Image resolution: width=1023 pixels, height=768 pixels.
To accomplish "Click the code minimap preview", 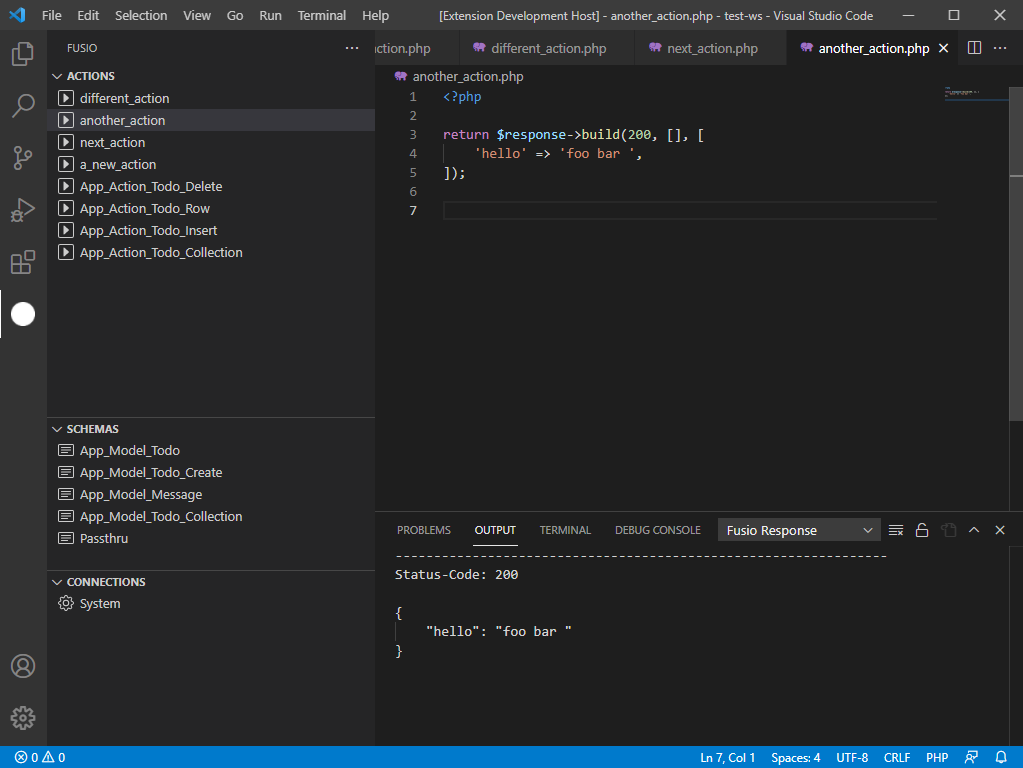I will pos(975,95).
